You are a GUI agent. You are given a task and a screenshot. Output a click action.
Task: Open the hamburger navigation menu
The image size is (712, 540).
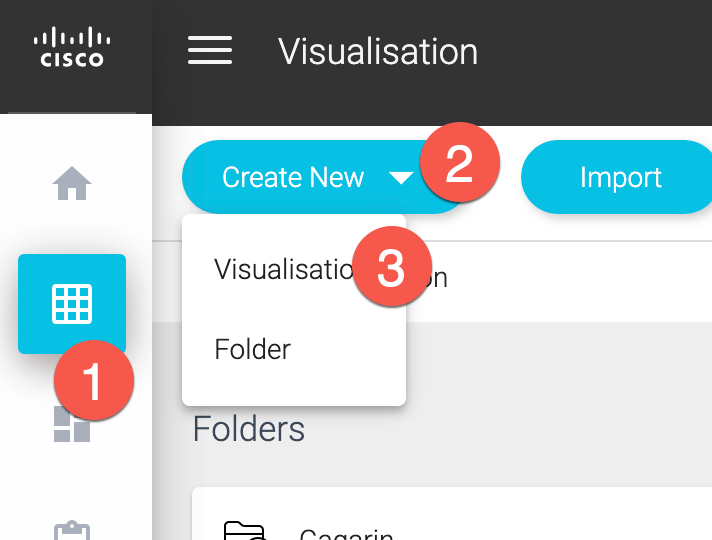click(210, 50)
